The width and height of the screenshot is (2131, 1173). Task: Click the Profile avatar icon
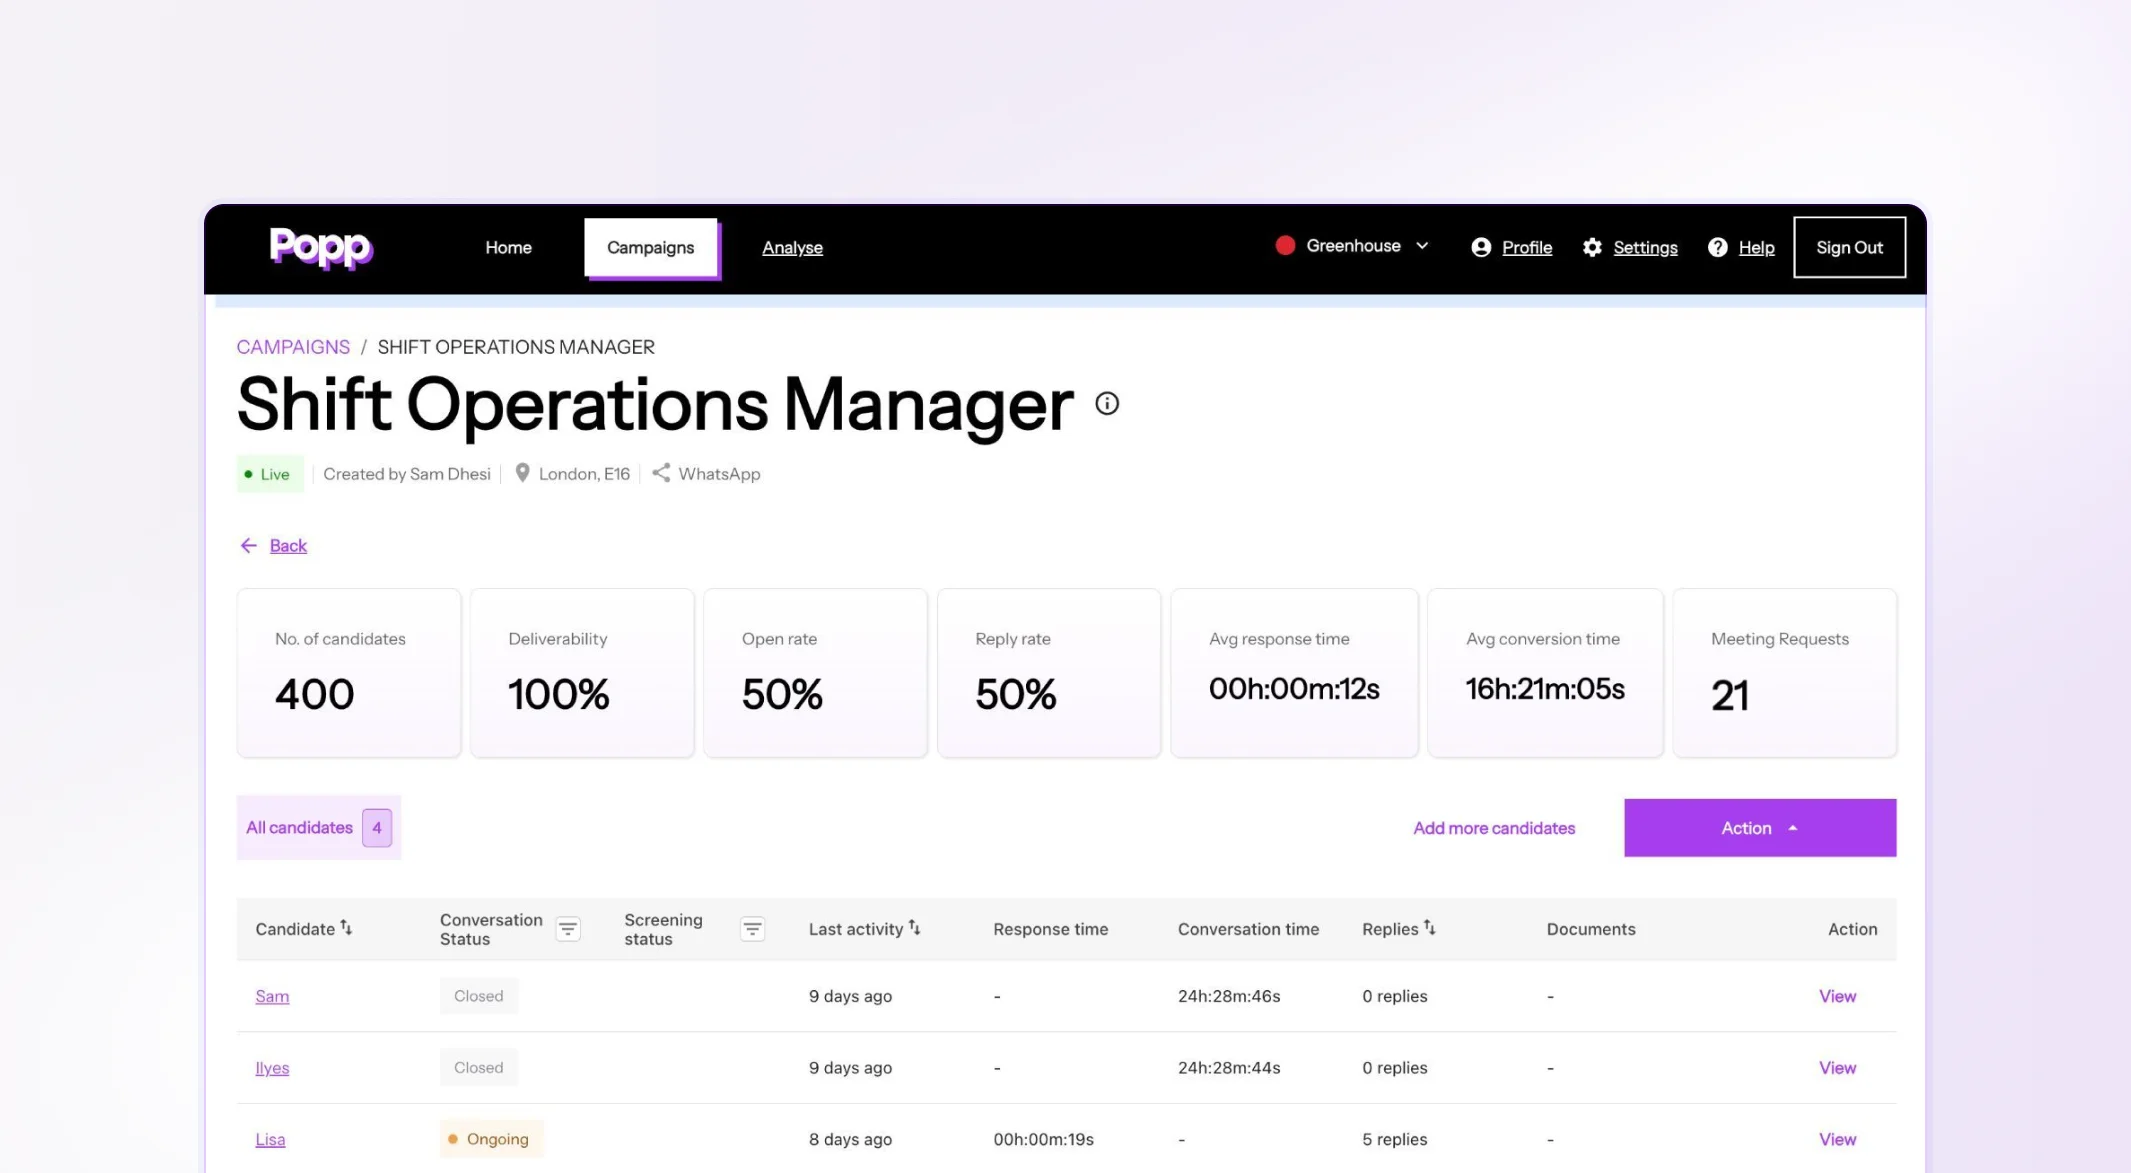point(1481,247)
